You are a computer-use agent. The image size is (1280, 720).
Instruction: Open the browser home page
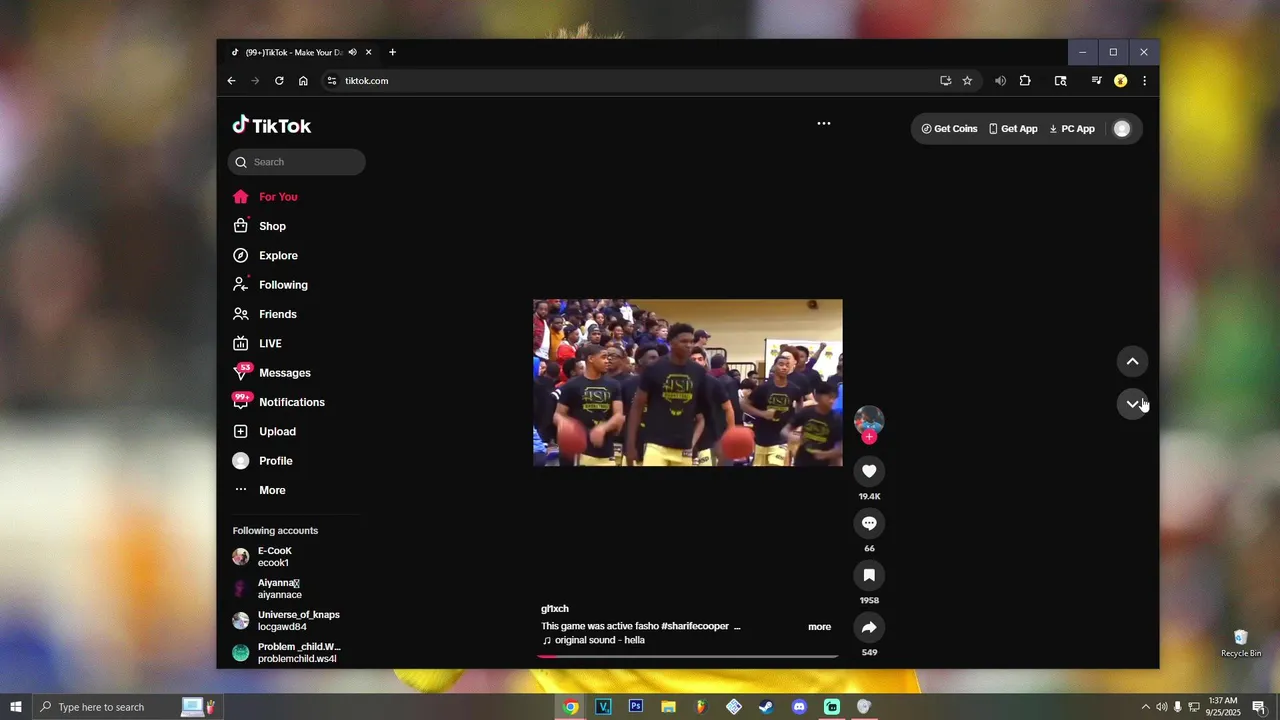pos(303,81)
